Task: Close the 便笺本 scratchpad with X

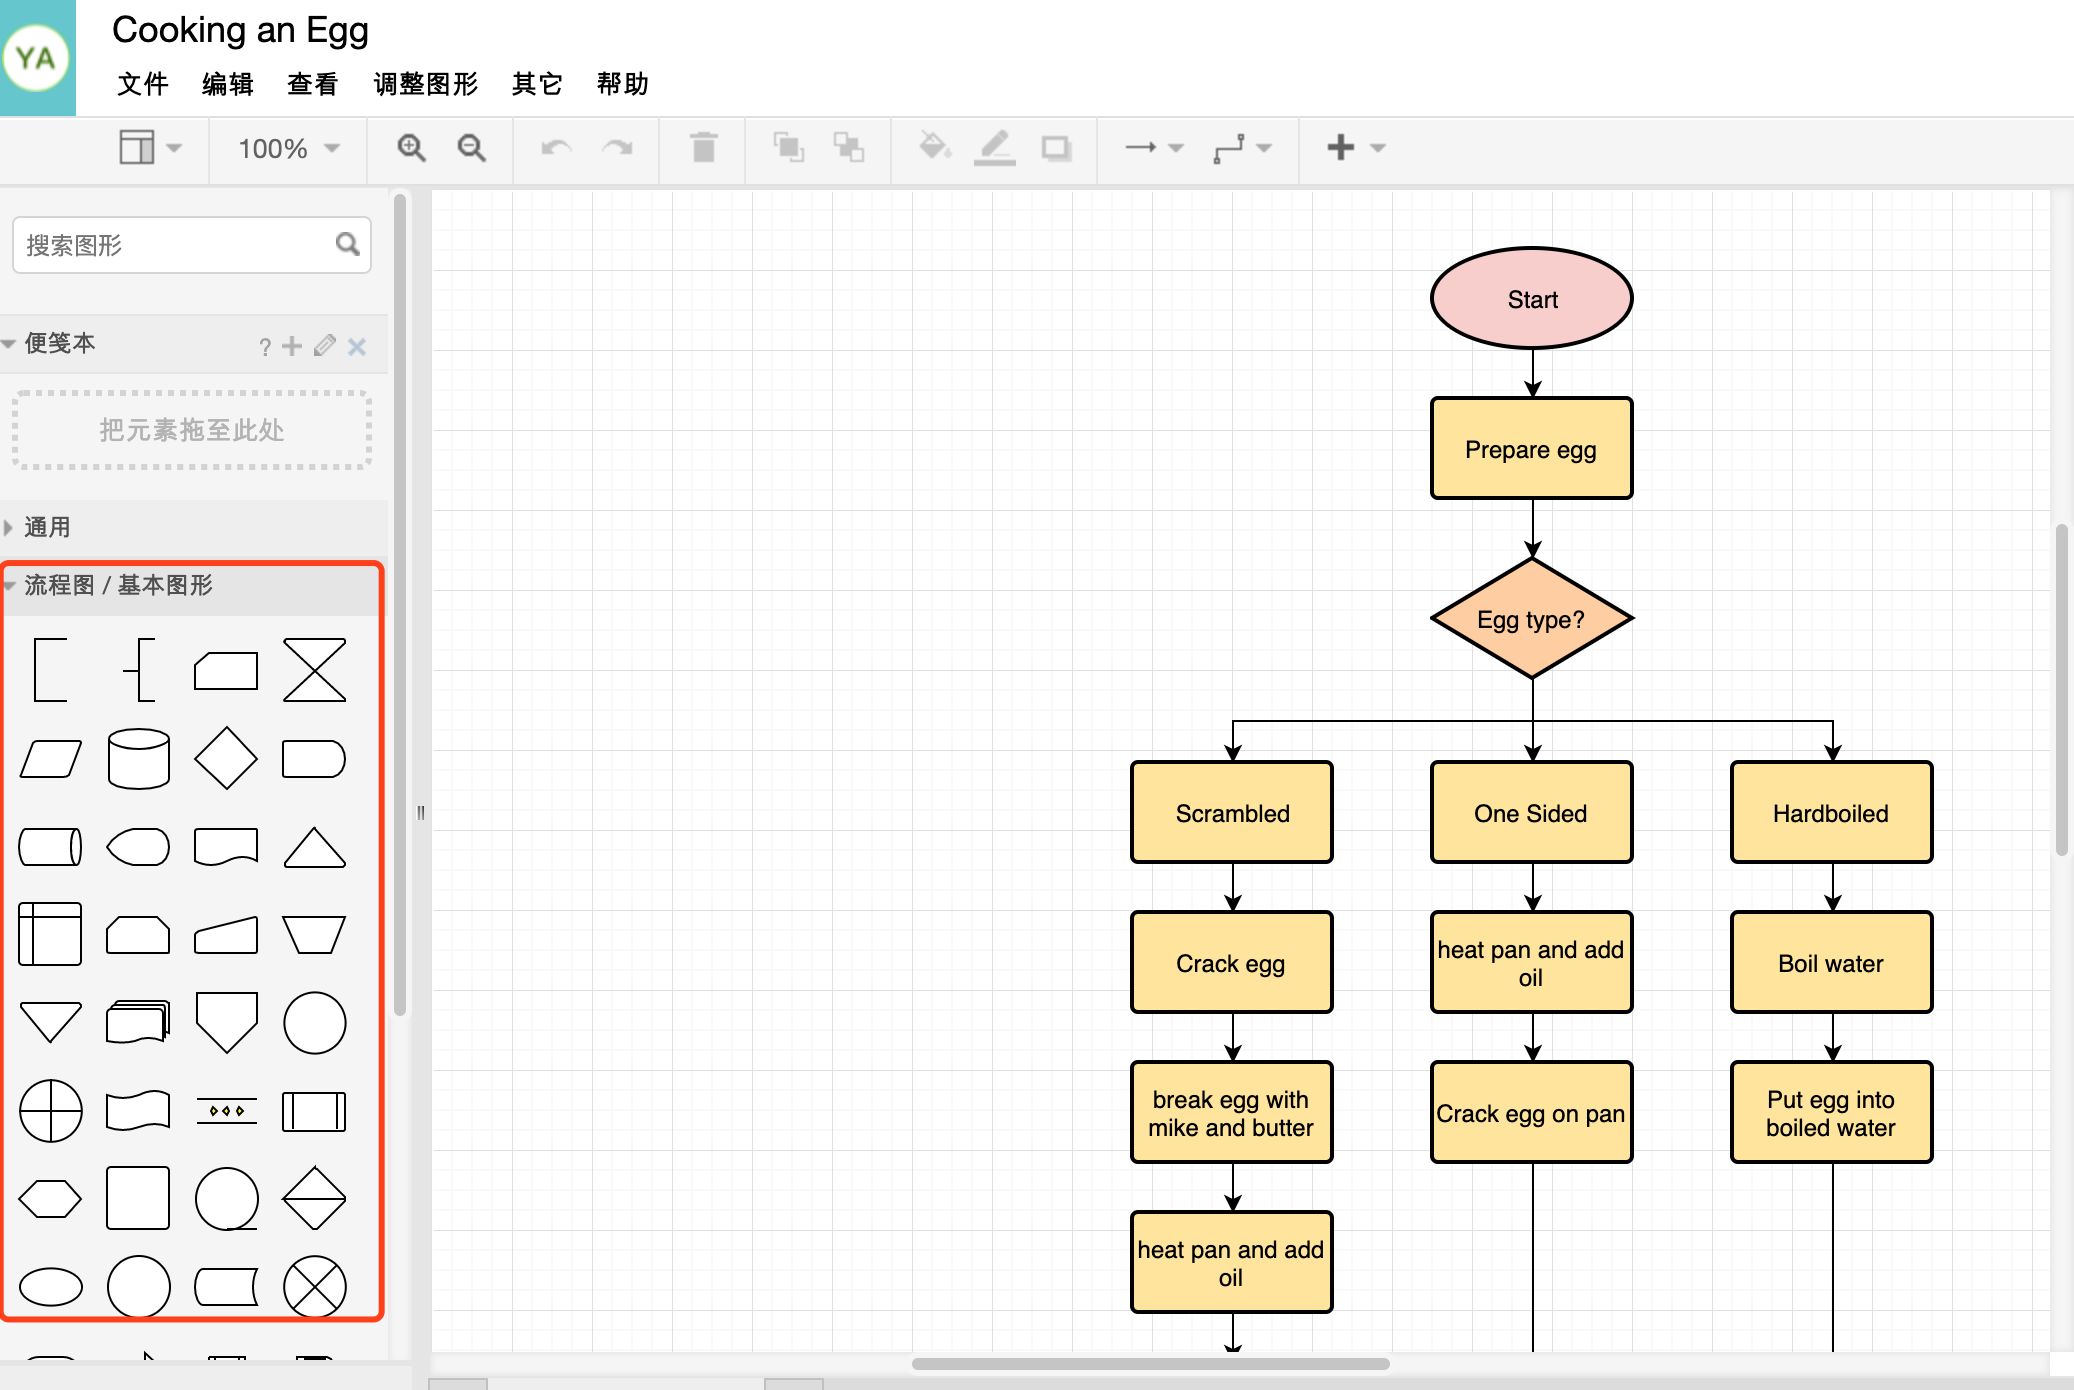Action: tap(357, 347)
